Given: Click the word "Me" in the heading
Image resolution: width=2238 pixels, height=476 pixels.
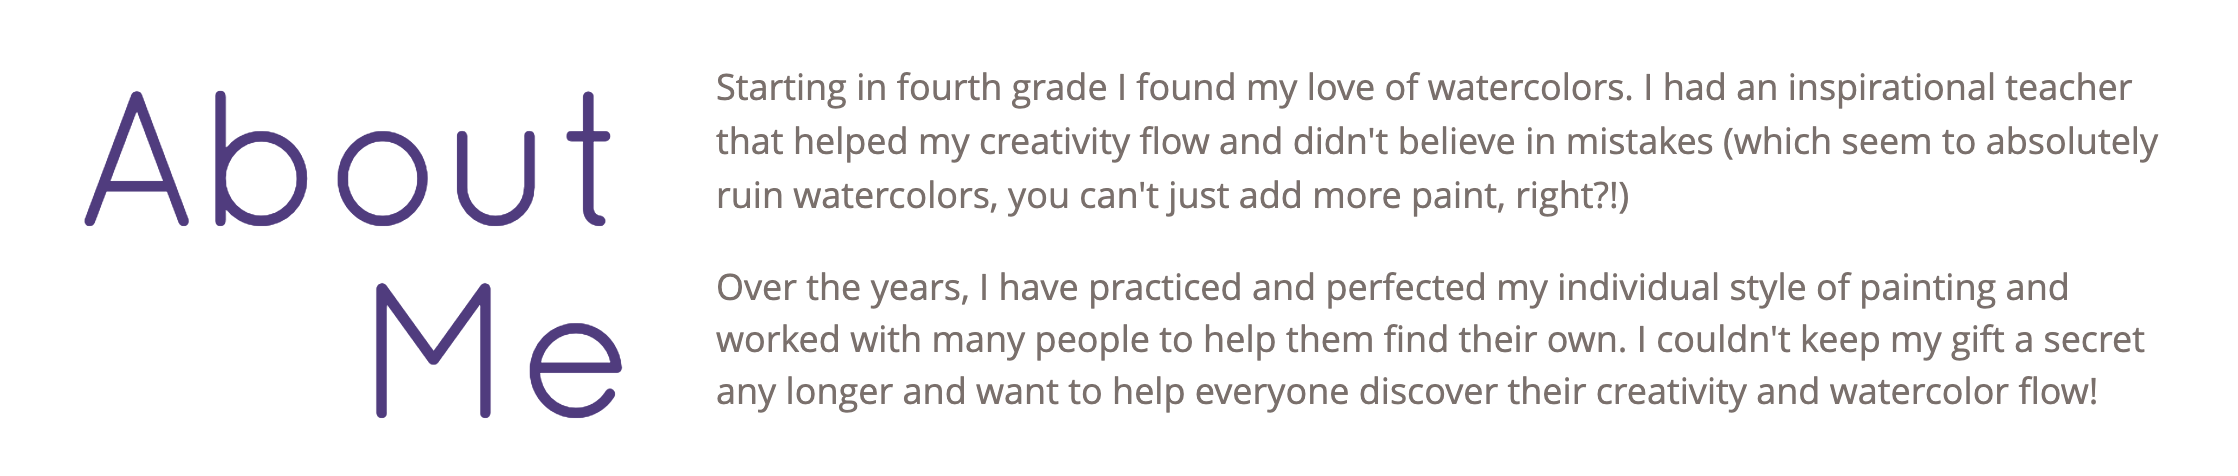Looking at the screenshot, I should (497, 350).
